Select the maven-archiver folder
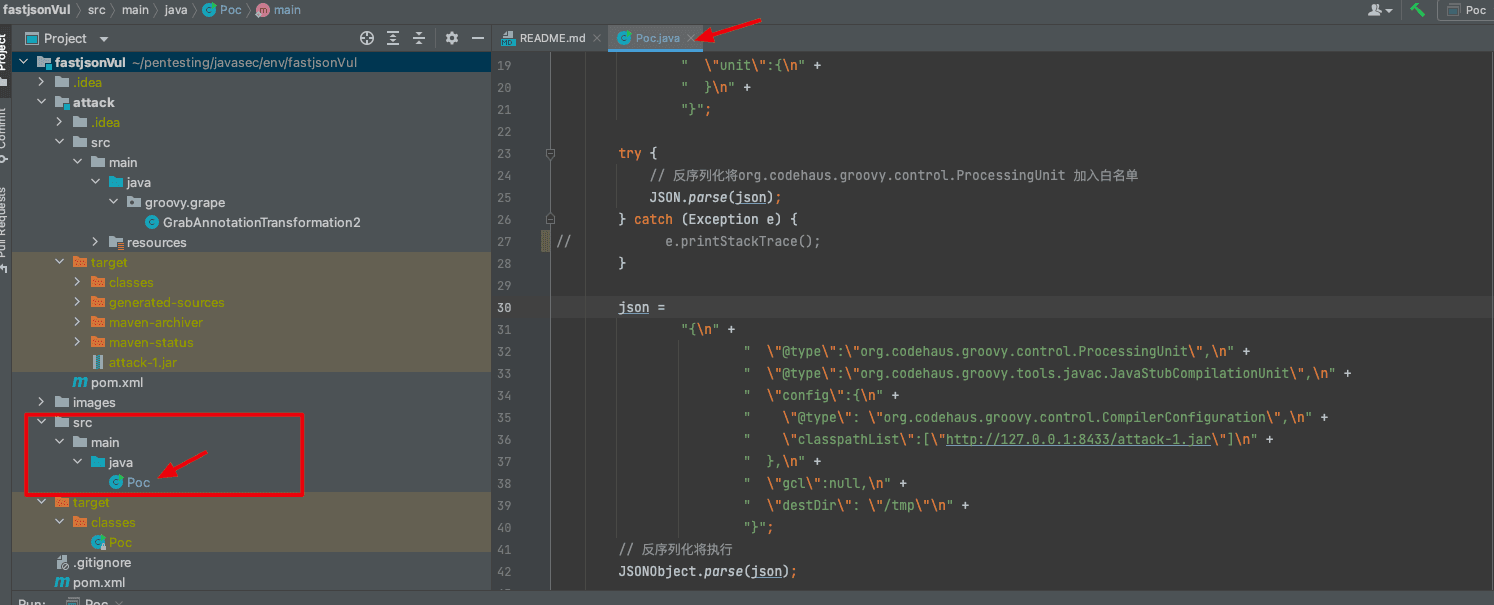This screenshot has height=605, width=1494. 156,322
